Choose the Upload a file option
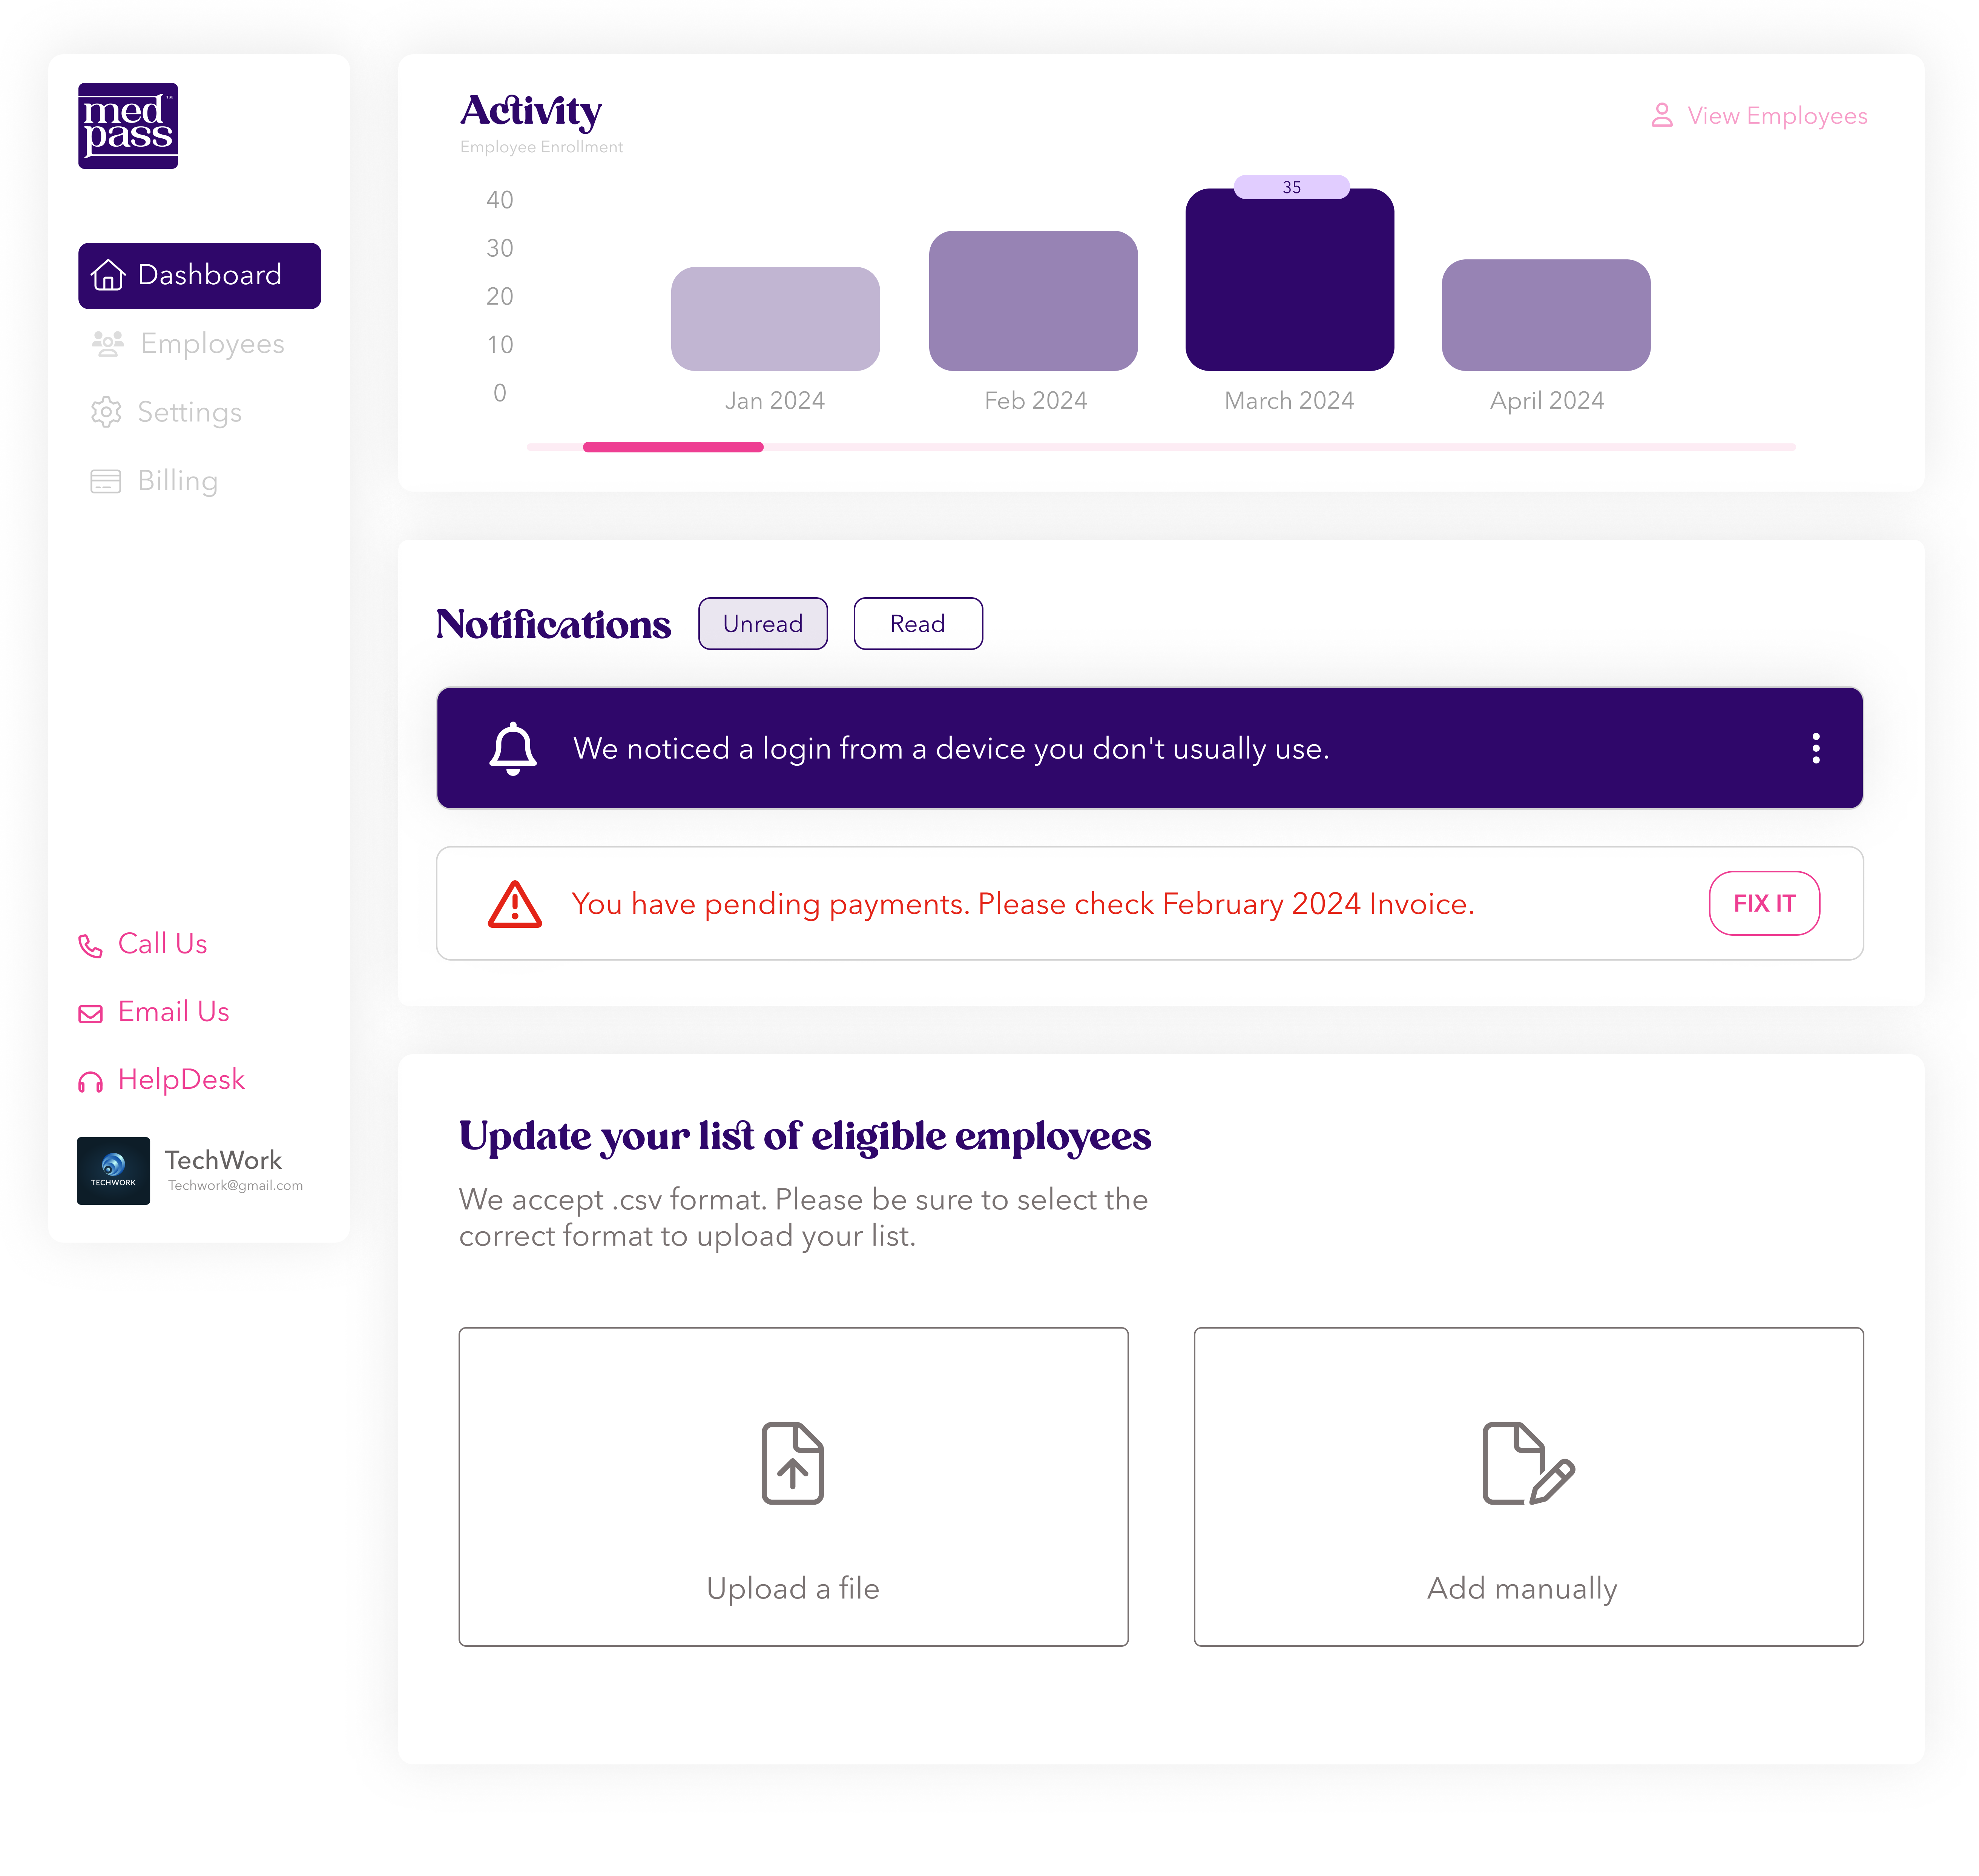Image resolution: width=1979 pixels, height=1876 pixels. click(794, 1487)
